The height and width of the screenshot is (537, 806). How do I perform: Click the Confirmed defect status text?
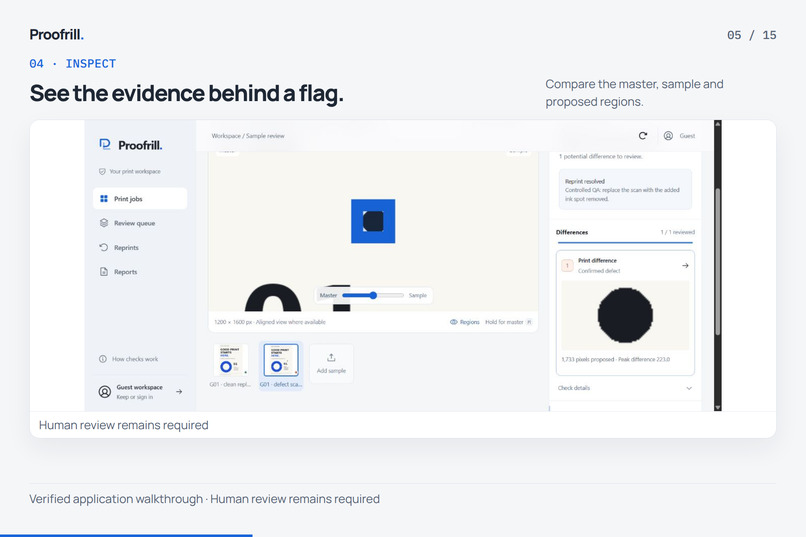click(599, 271)
